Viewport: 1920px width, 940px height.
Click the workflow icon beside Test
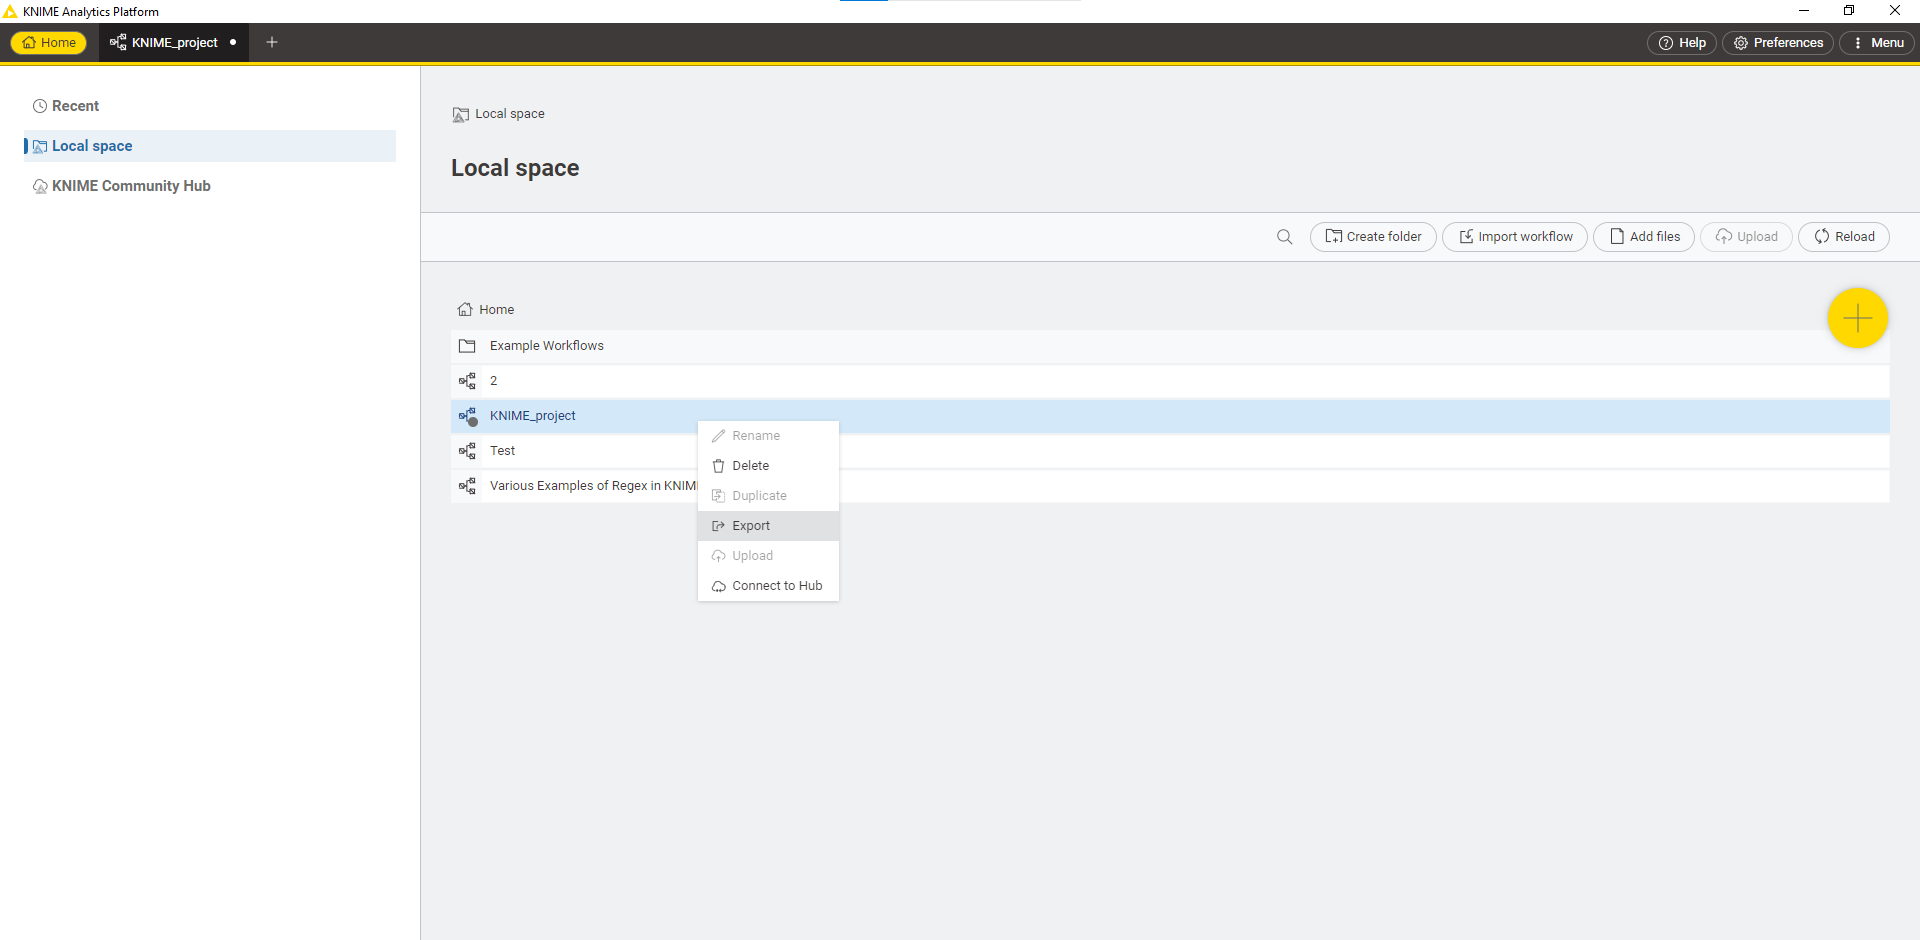click(x=467, y=451)
